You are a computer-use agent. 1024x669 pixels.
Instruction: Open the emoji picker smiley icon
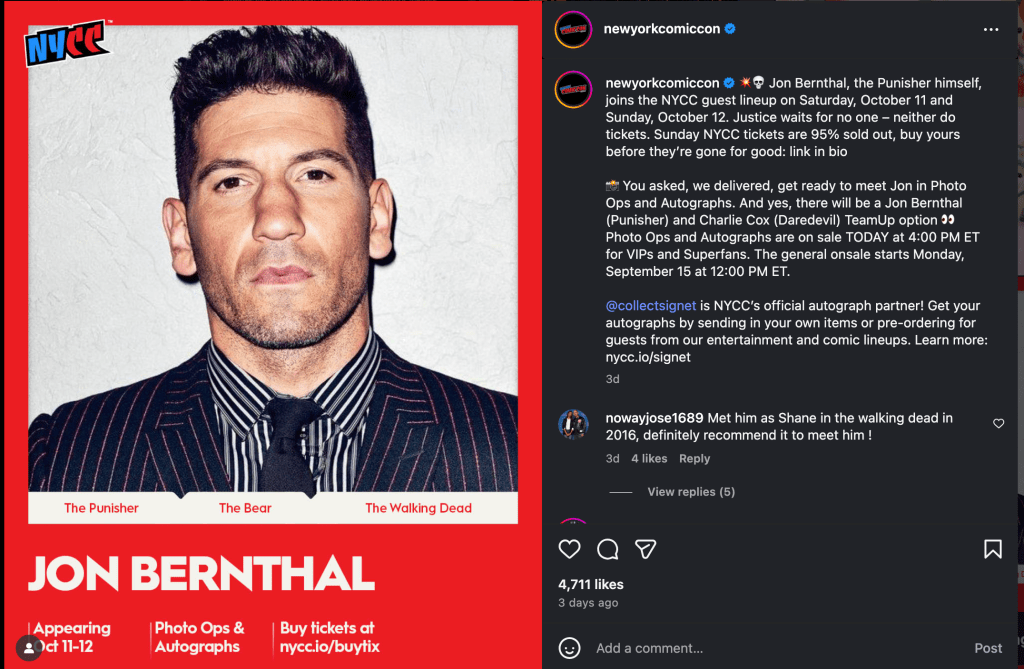(569, 647)
